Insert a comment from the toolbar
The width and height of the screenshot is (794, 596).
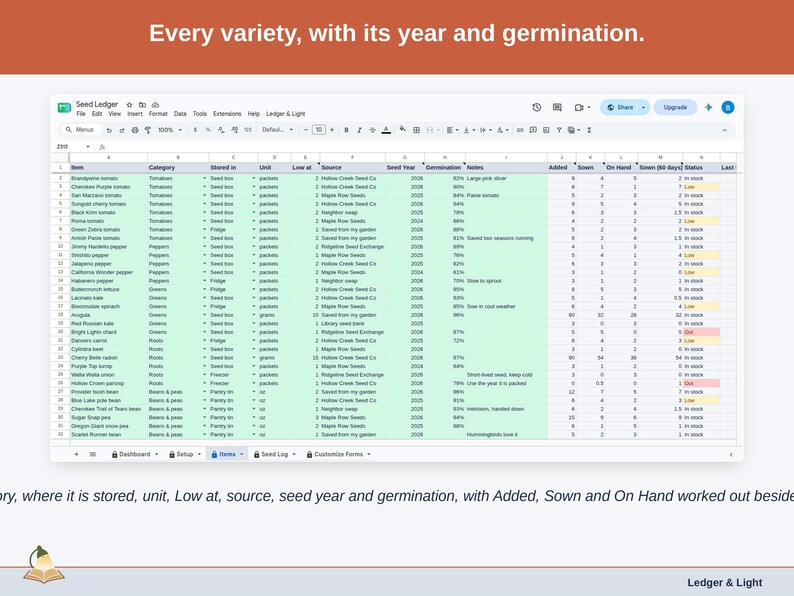pos(533,130)
